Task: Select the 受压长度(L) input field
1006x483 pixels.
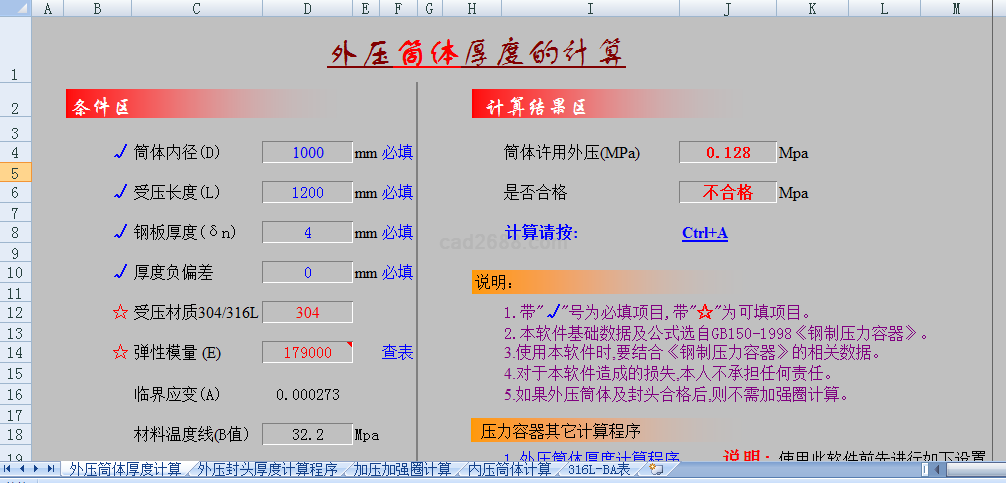Action: [x=307, y=193]
